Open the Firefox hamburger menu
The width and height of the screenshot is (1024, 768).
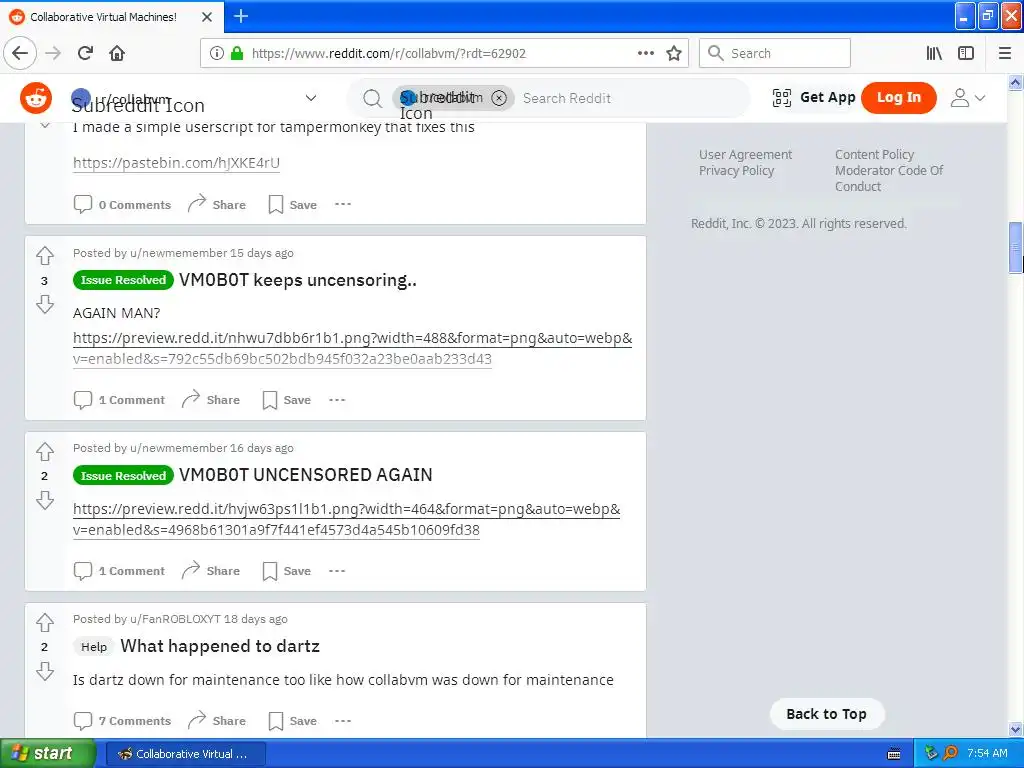(1005, 53)
